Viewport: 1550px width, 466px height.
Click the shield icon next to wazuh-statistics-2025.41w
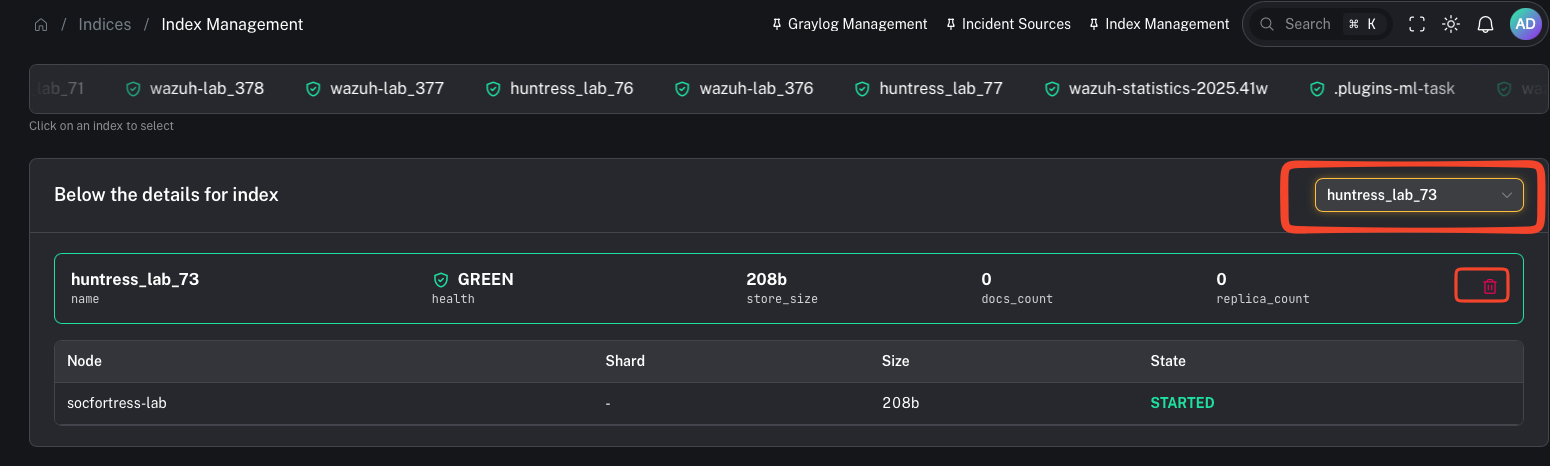click(x=1051, y=89)
